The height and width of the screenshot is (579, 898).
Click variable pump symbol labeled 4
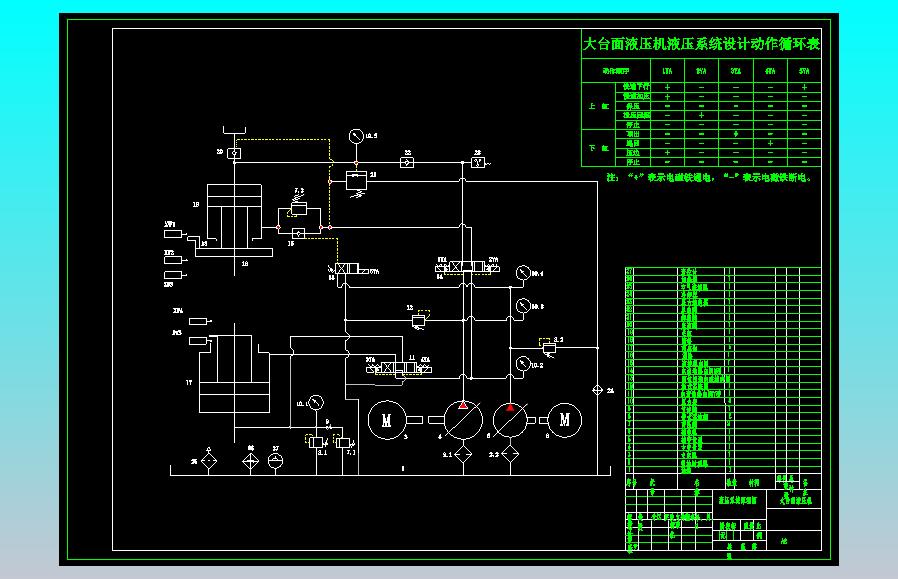point(463,420)
